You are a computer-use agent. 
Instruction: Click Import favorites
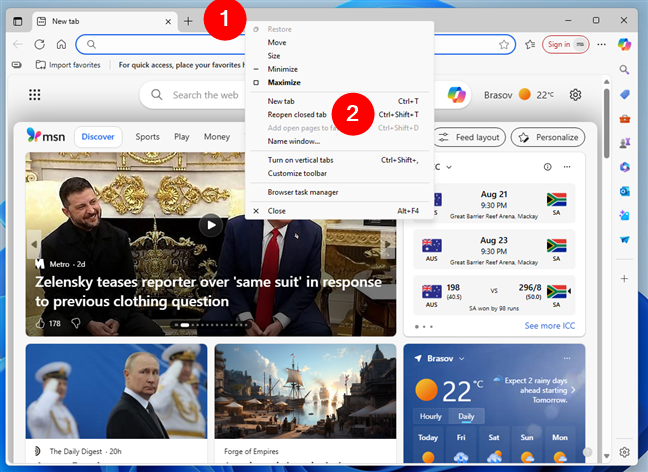click(x=68, y=65)
